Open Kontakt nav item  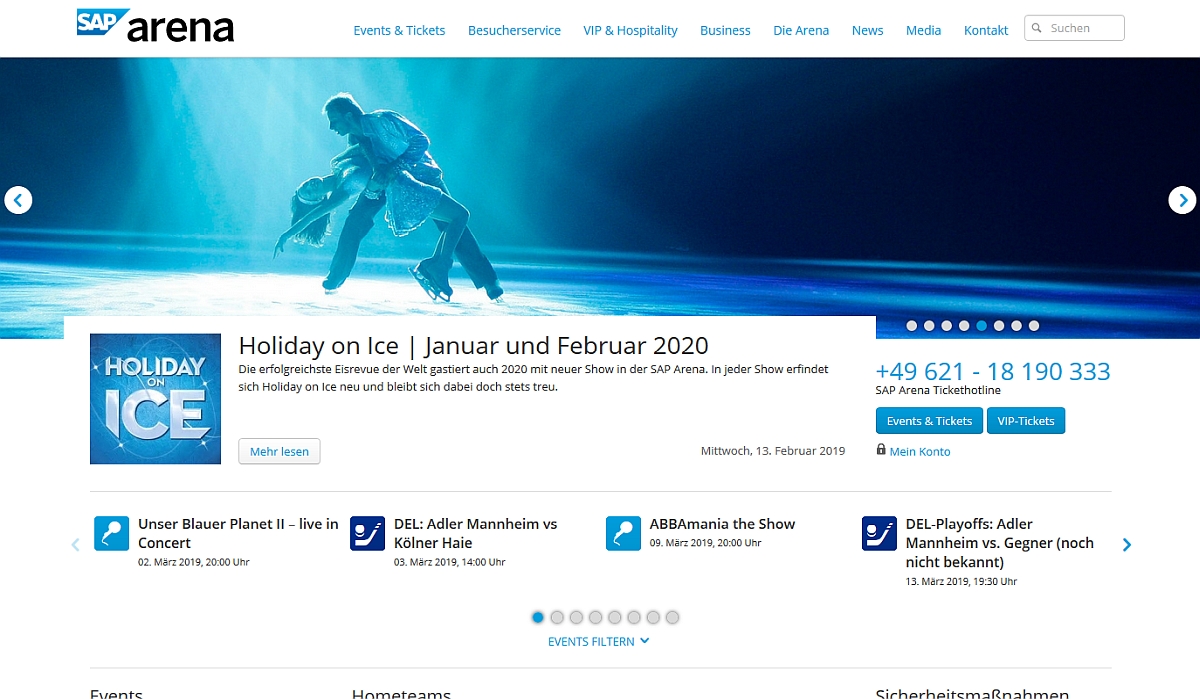986,30
